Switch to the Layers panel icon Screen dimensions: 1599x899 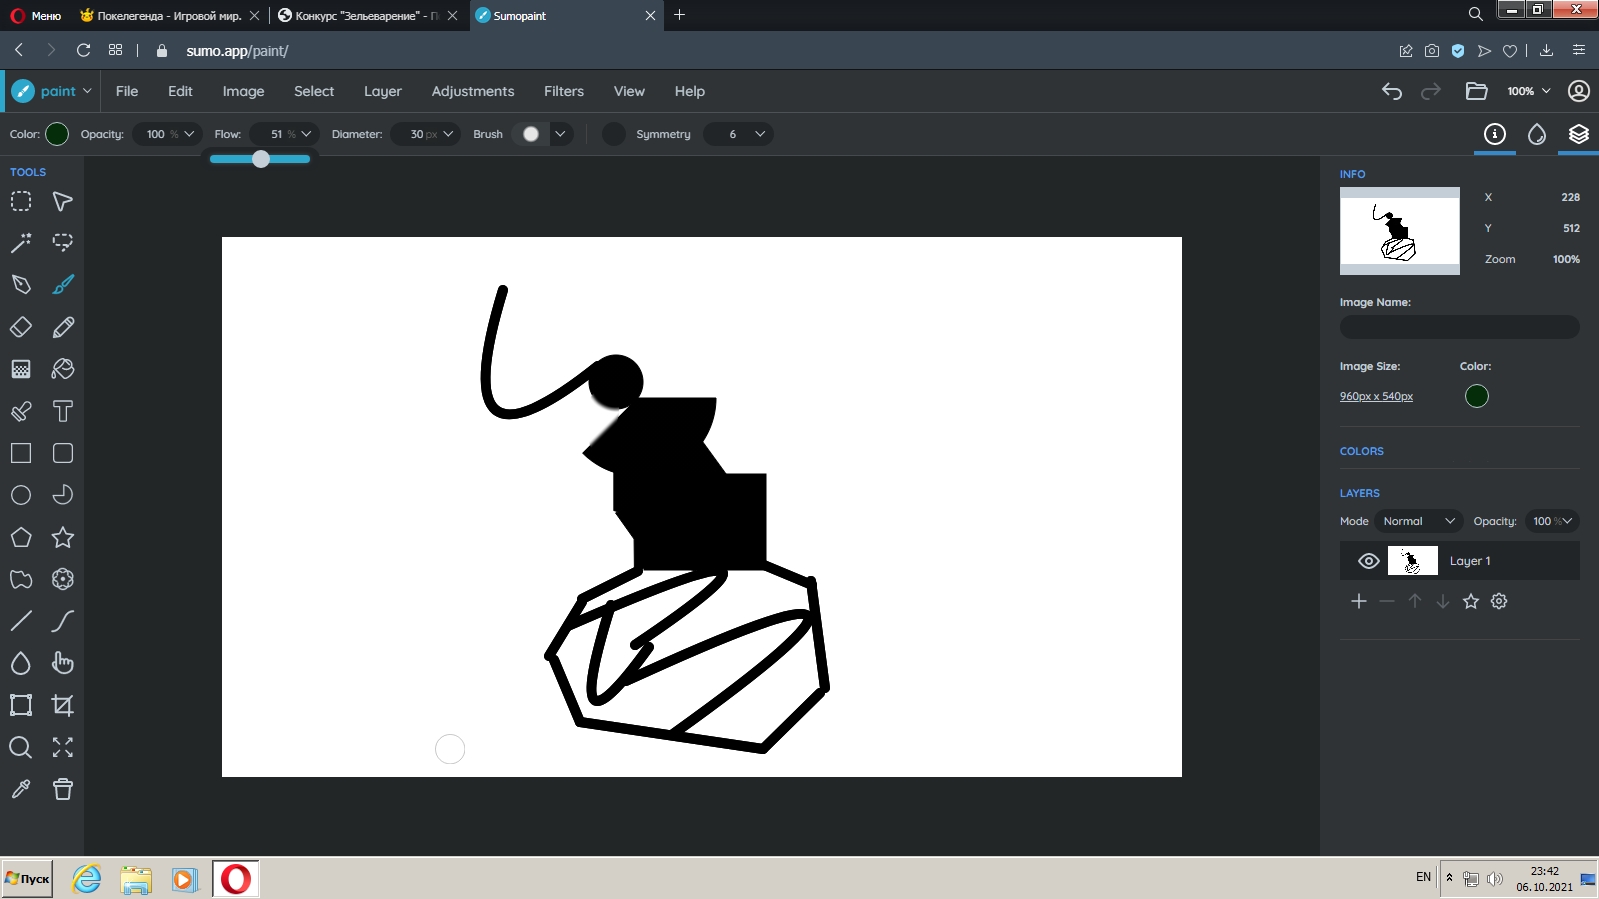click(1578, 134)
